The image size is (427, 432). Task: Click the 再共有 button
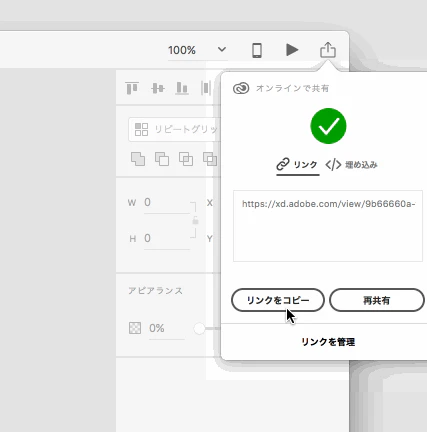(377, 300)
